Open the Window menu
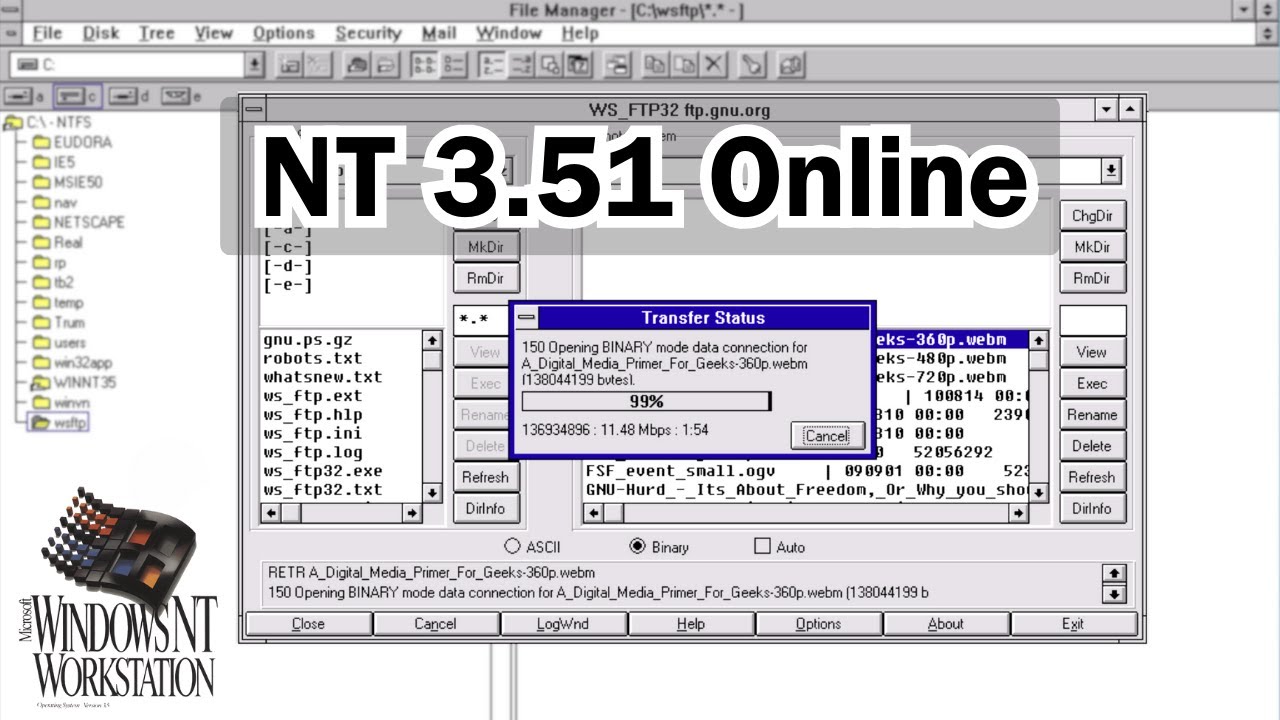The image size is (1280, 720). pyautogui.click(x=509, y=33)
